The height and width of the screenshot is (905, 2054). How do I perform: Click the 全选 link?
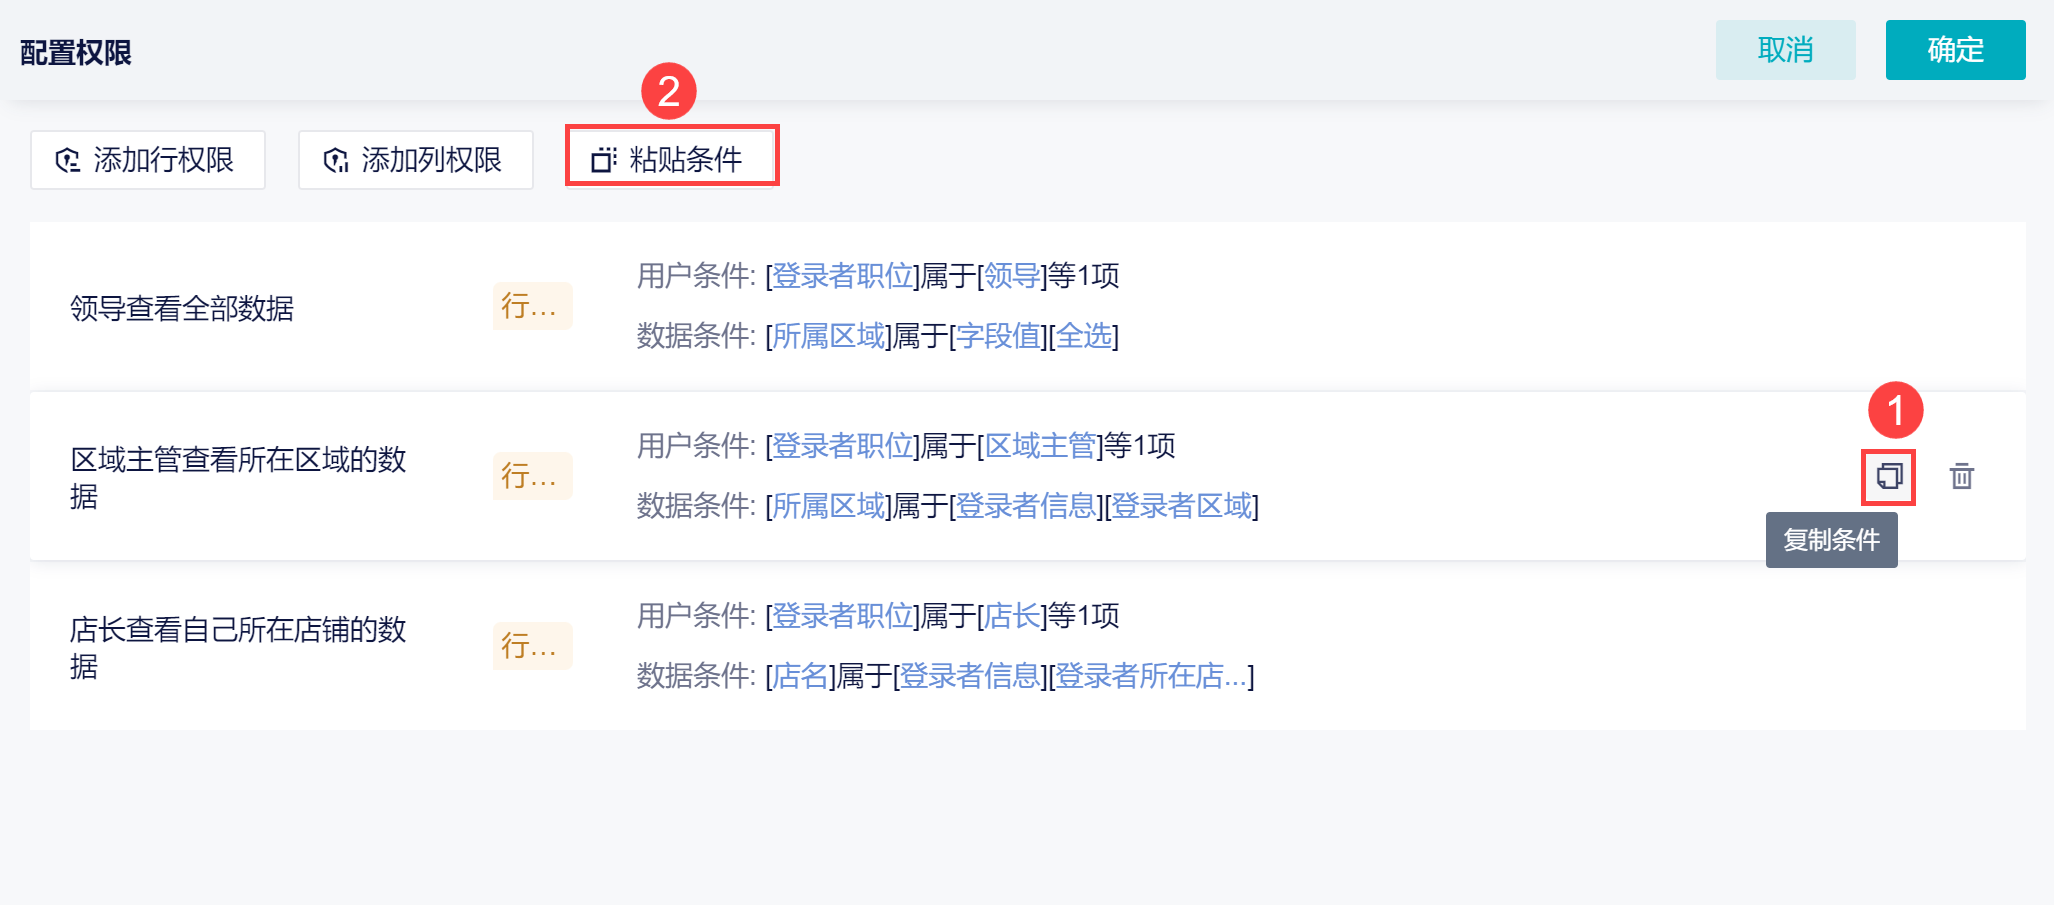click(x=1084, y=336)
